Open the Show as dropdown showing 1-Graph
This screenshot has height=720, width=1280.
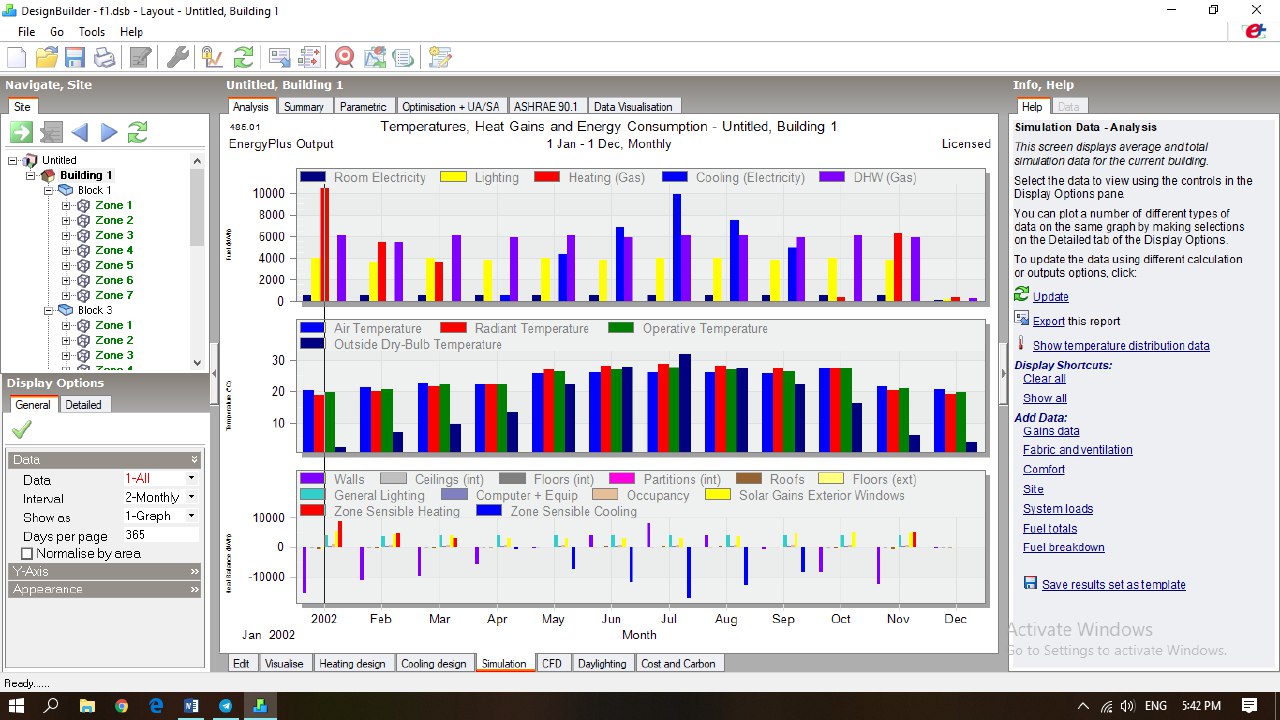coord(160,516)
